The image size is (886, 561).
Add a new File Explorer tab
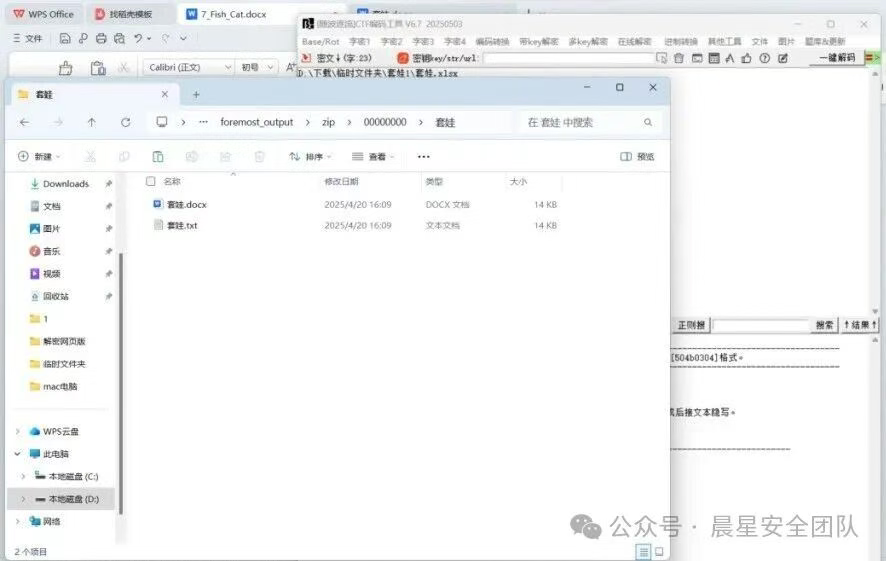(196, 94)
